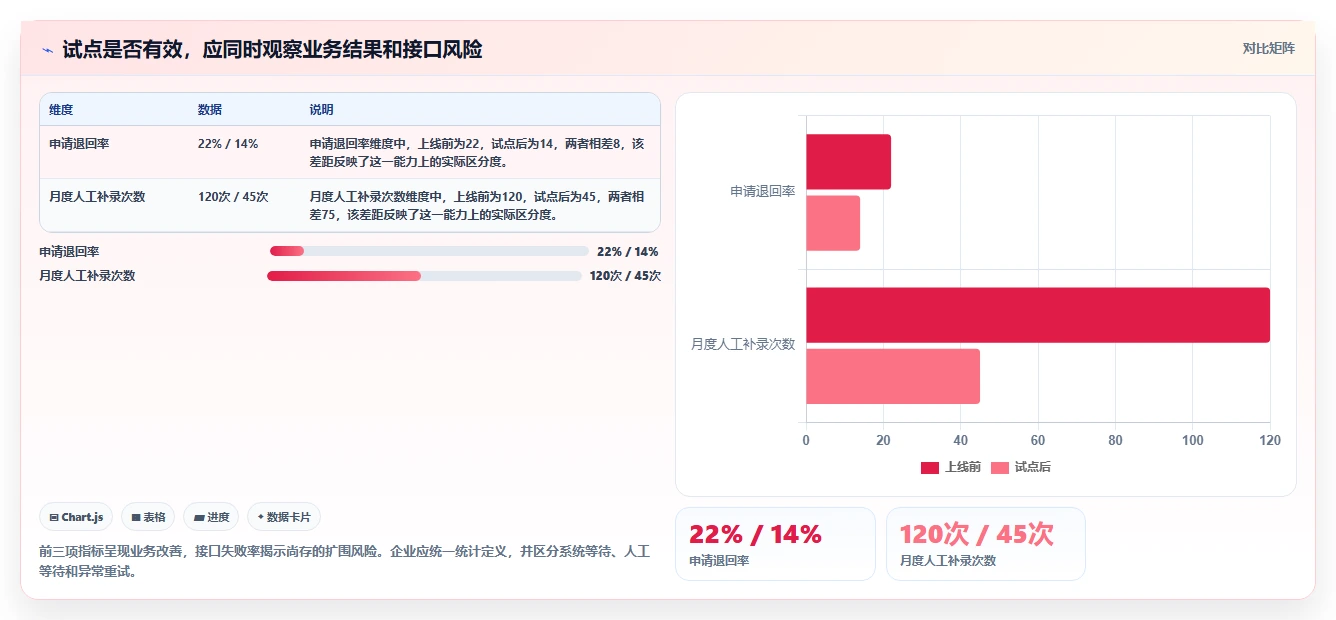This screenshot has height=620, width=1336.
Task: Click the 进度 tag chip
Action: pos(211,517)
